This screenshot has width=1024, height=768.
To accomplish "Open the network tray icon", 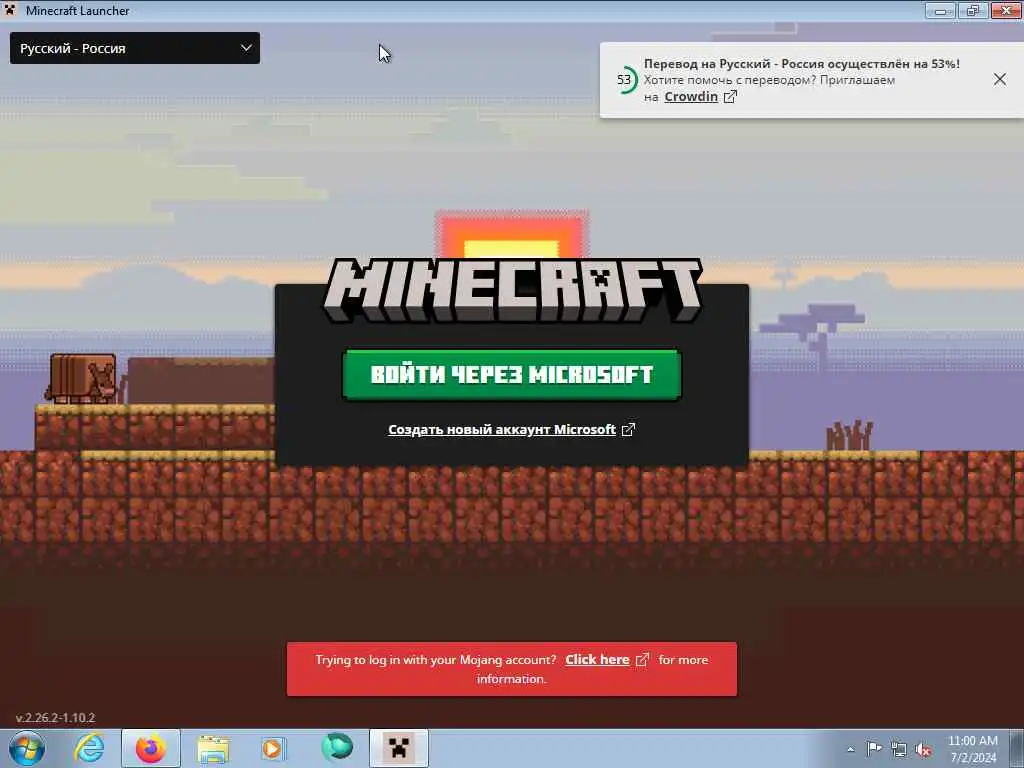I will click(x=899, y=749).
